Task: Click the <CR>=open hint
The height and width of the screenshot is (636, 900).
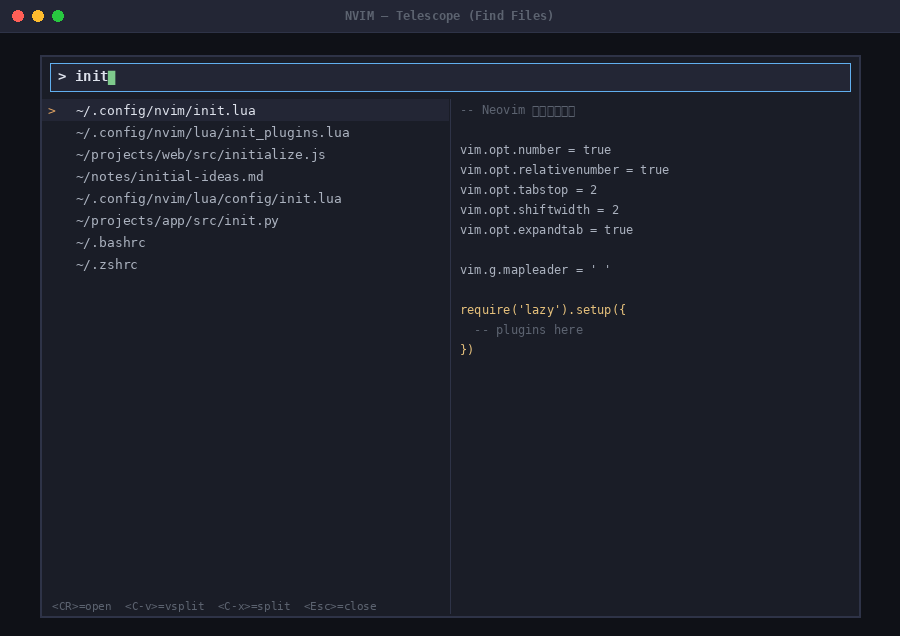Action: (82, 606)
